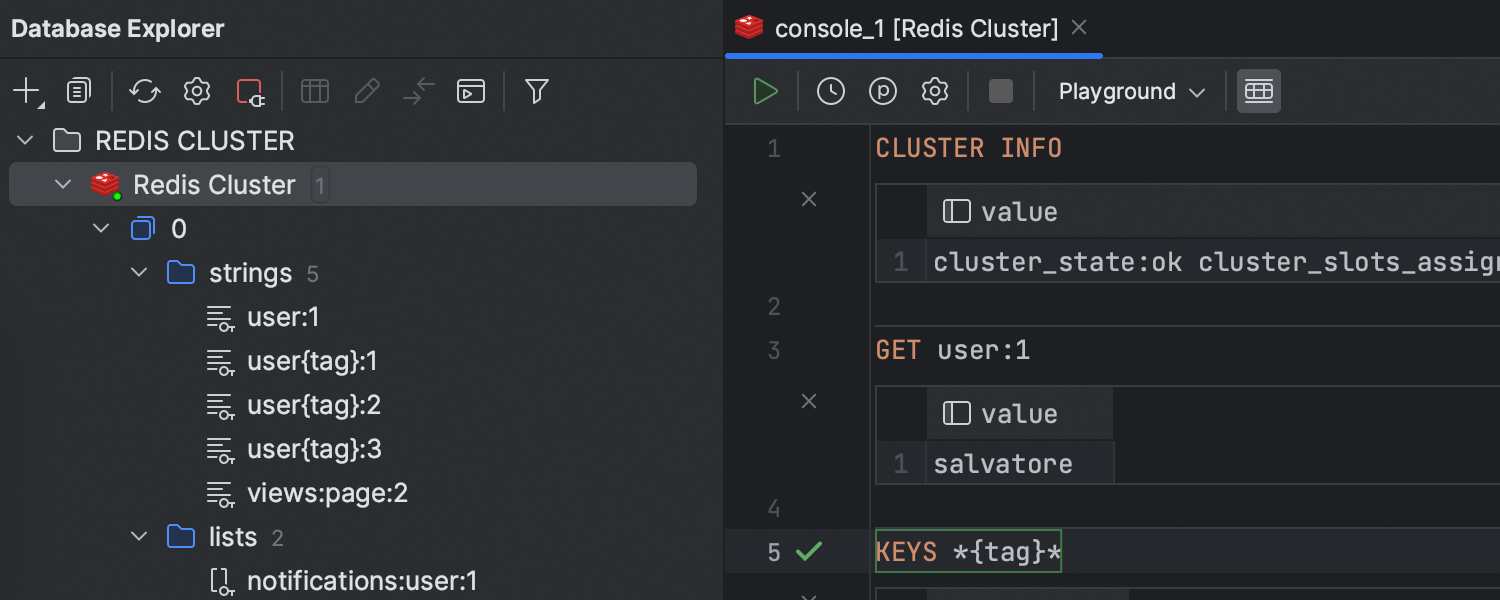Click the salvatore value cell

pos(1003,464)
